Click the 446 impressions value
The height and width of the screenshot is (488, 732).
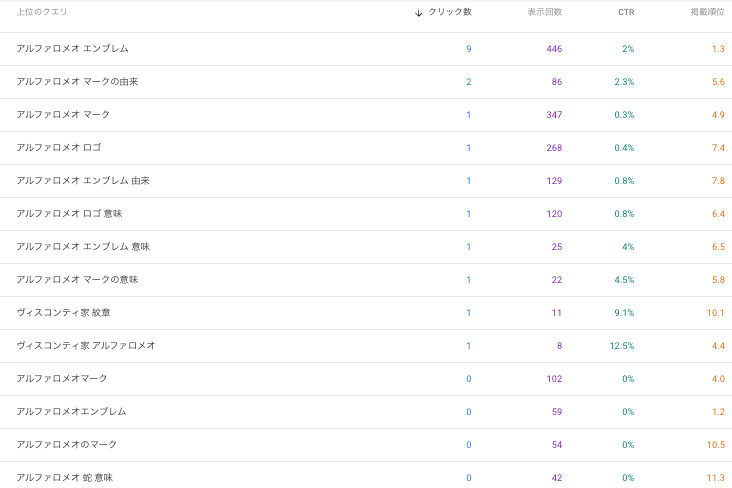tap(554, 49)
